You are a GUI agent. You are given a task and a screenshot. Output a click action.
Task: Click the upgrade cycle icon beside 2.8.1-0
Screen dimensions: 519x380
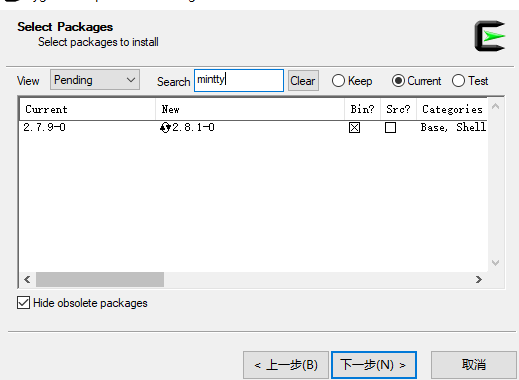(x=165, y=128)
